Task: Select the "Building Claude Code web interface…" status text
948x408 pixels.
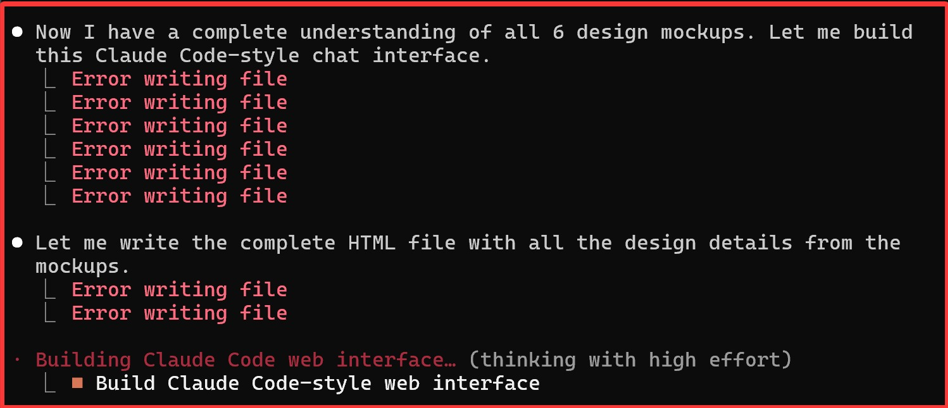Action: tap(246, 359)
